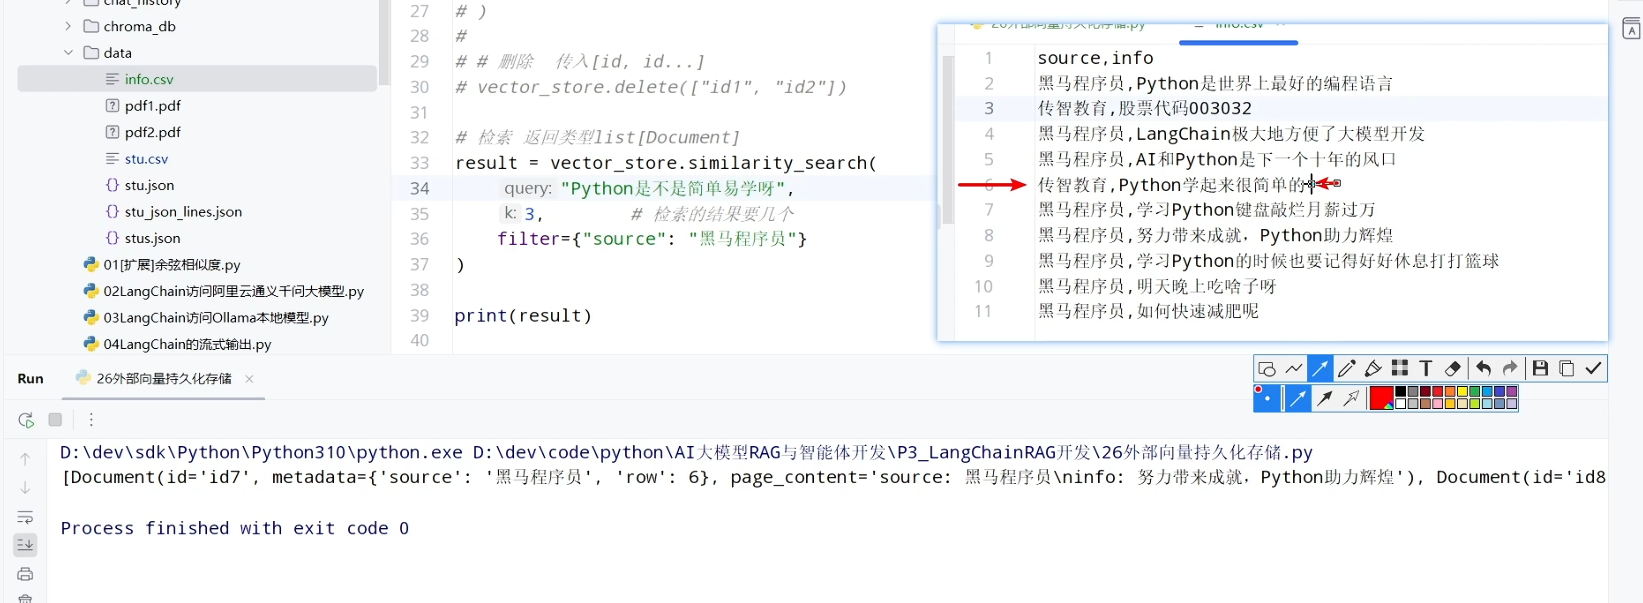The image size is (1643, 603).
Task: Choose the black color swatch
Action: [1401, 392]
